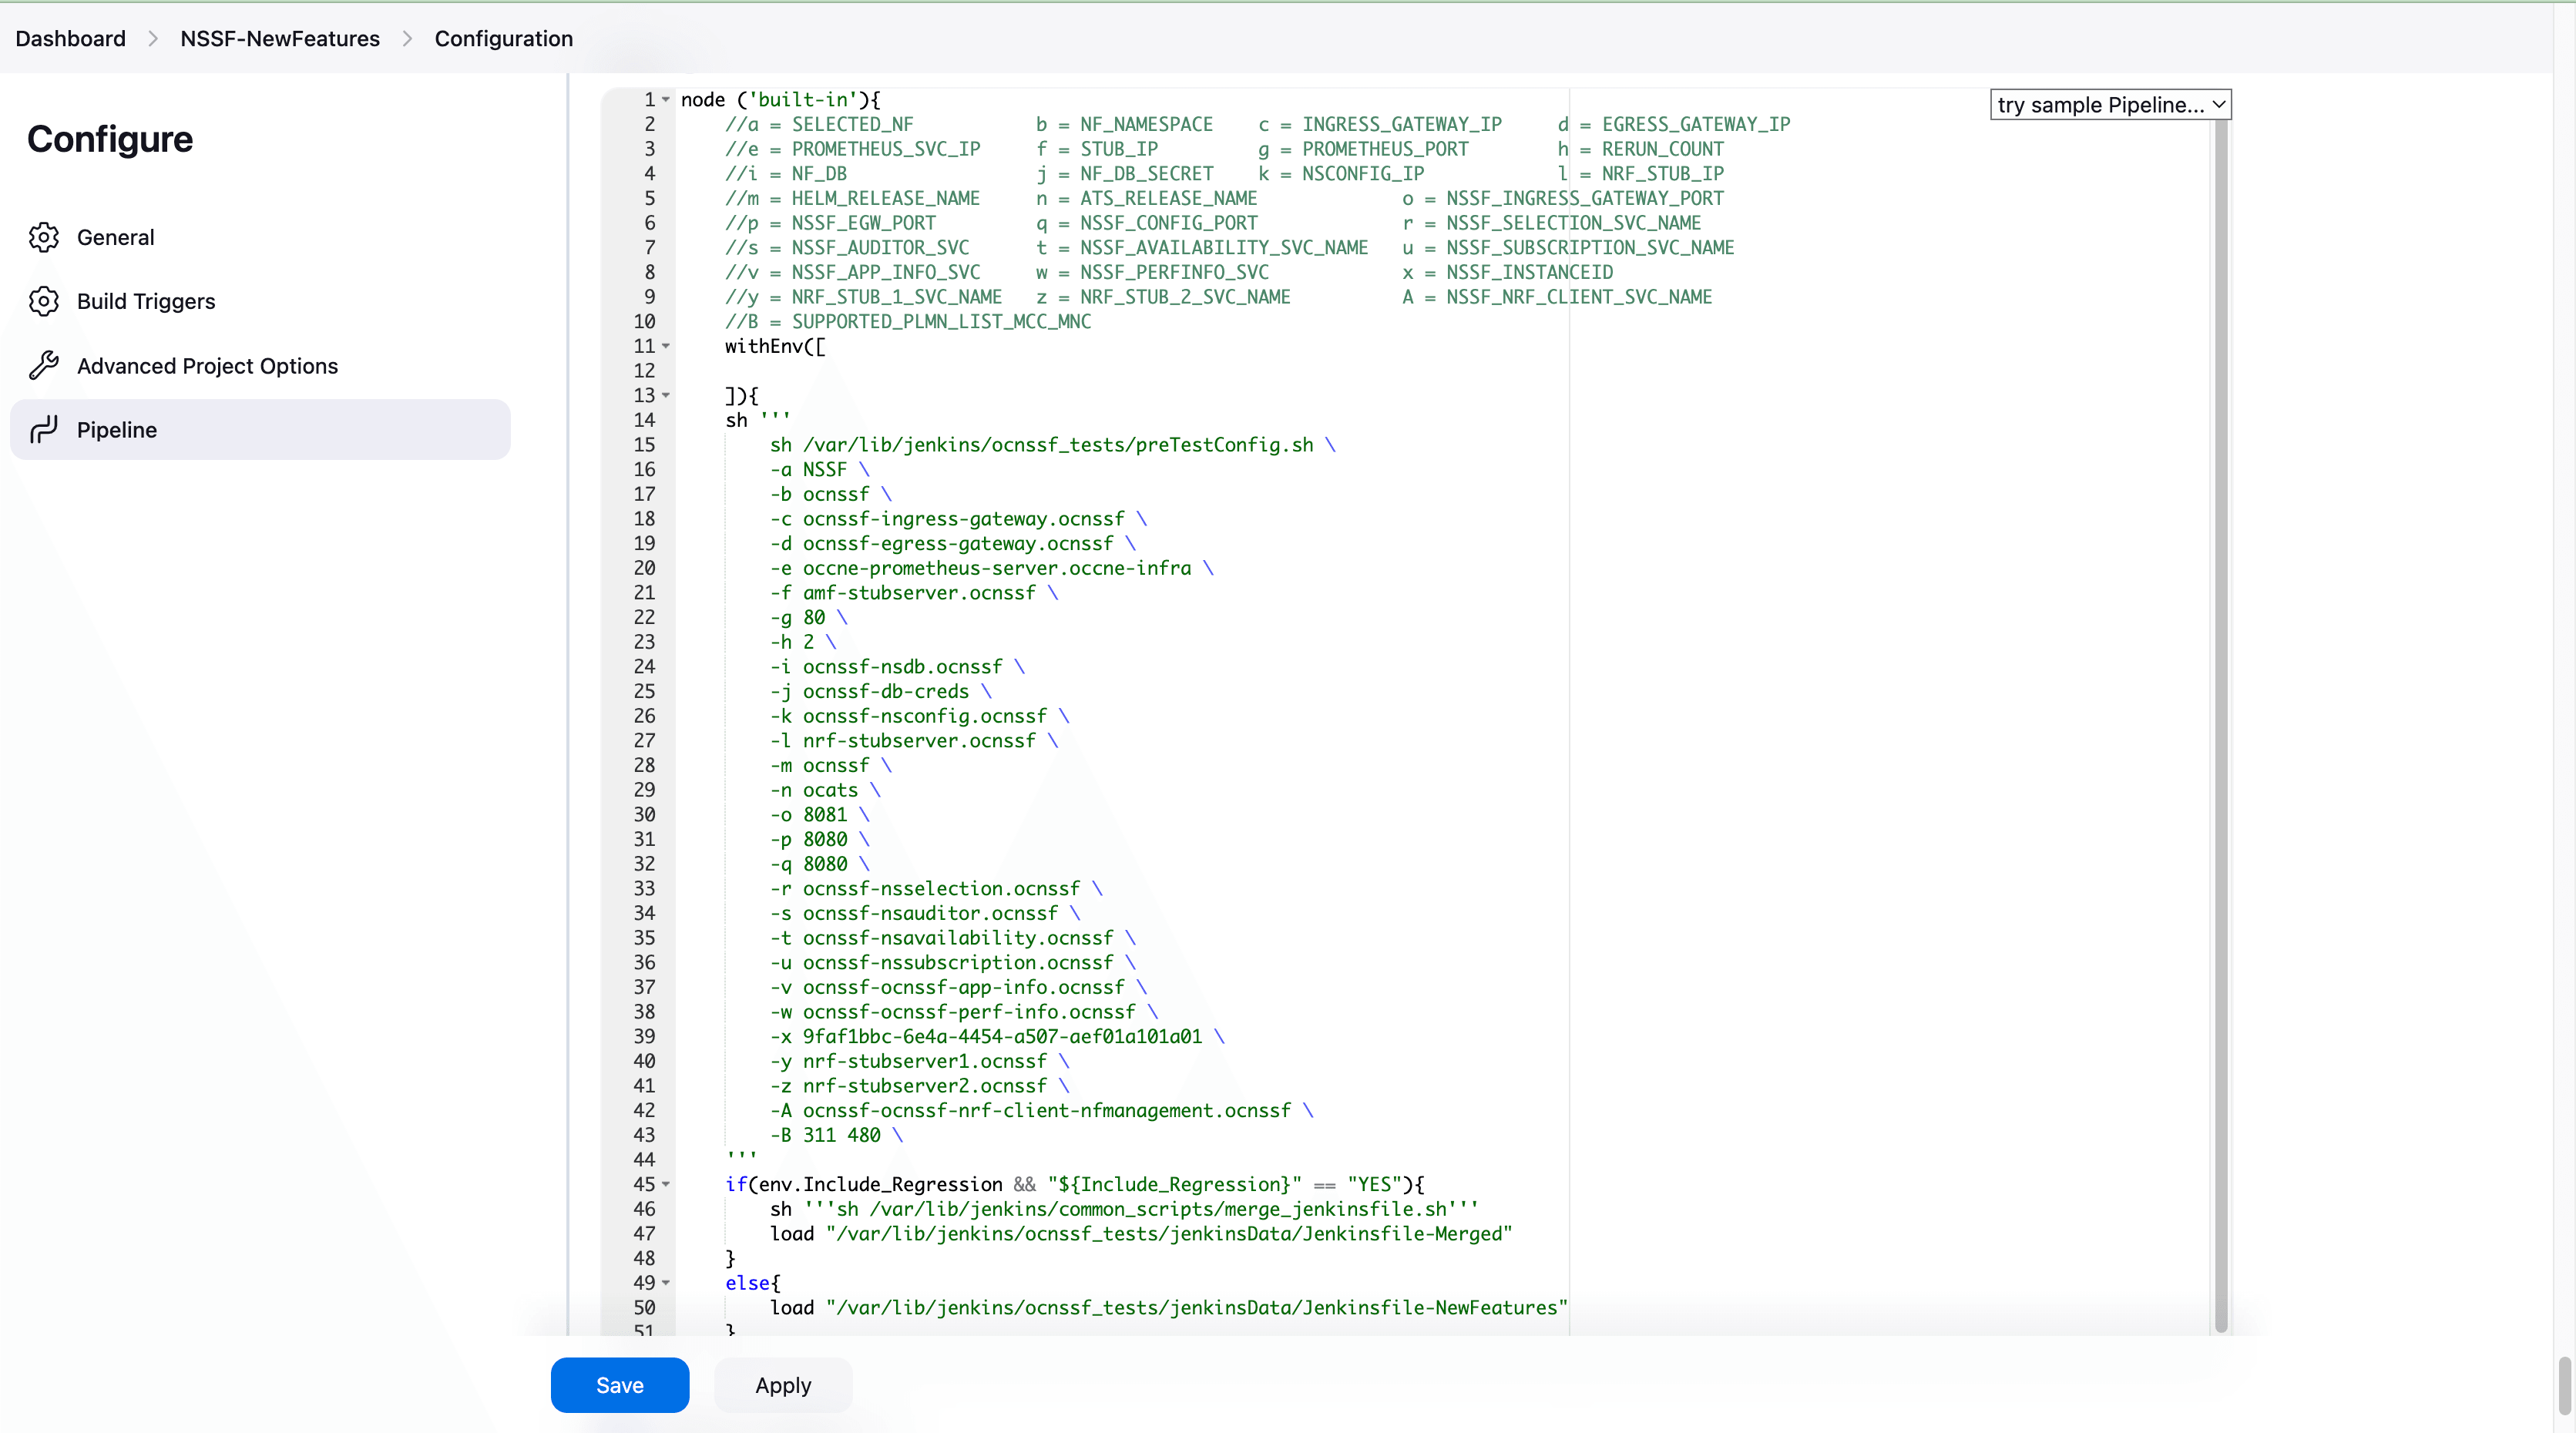Collapse the else-block fold at line 49

(x=667, y=1283)
